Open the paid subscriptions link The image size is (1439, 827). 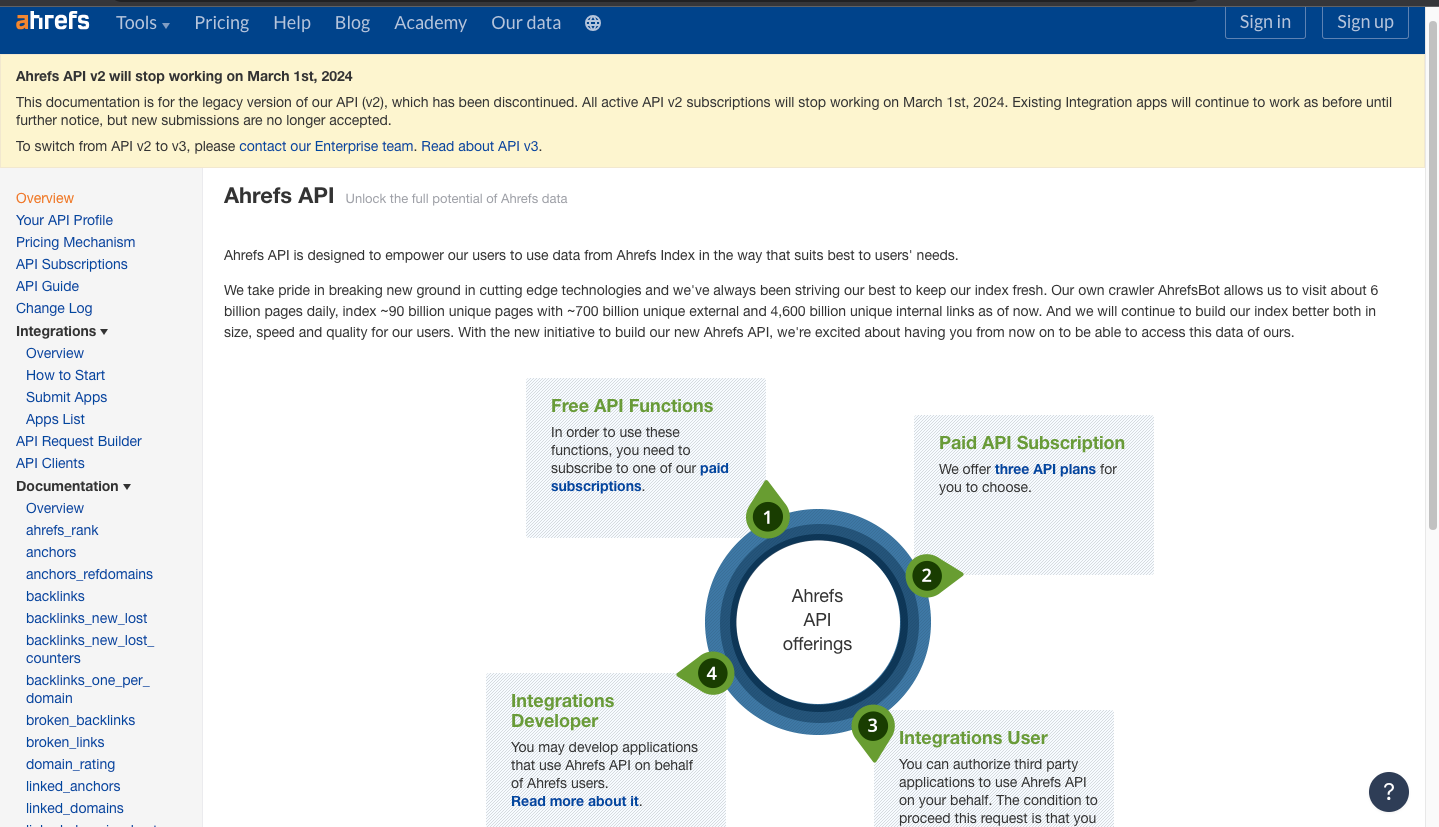pyautogui.click(x=640, y=477)
